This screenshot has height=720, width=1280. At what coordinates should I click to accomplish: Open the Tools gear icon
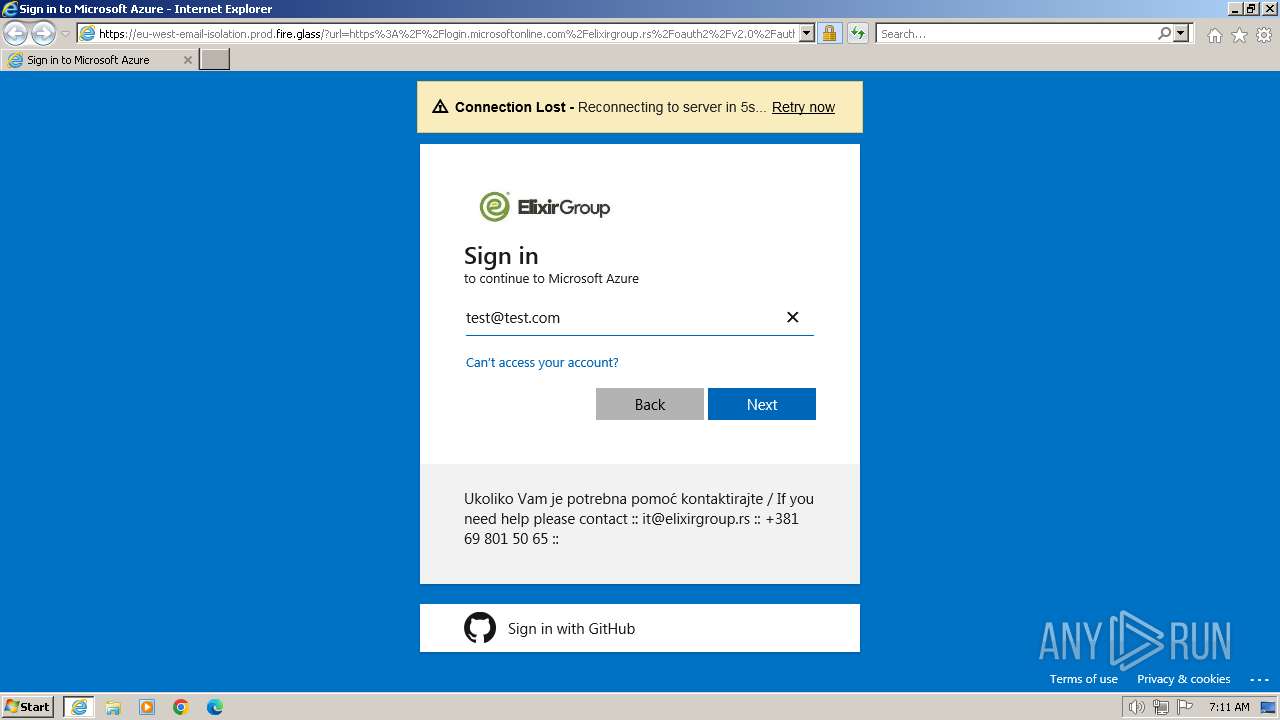(1264, 35)
